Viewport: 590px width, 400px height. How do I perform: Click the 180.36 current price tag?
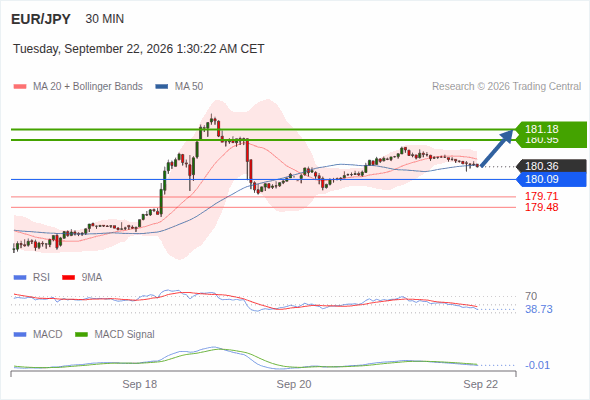(x=551, y=166)
